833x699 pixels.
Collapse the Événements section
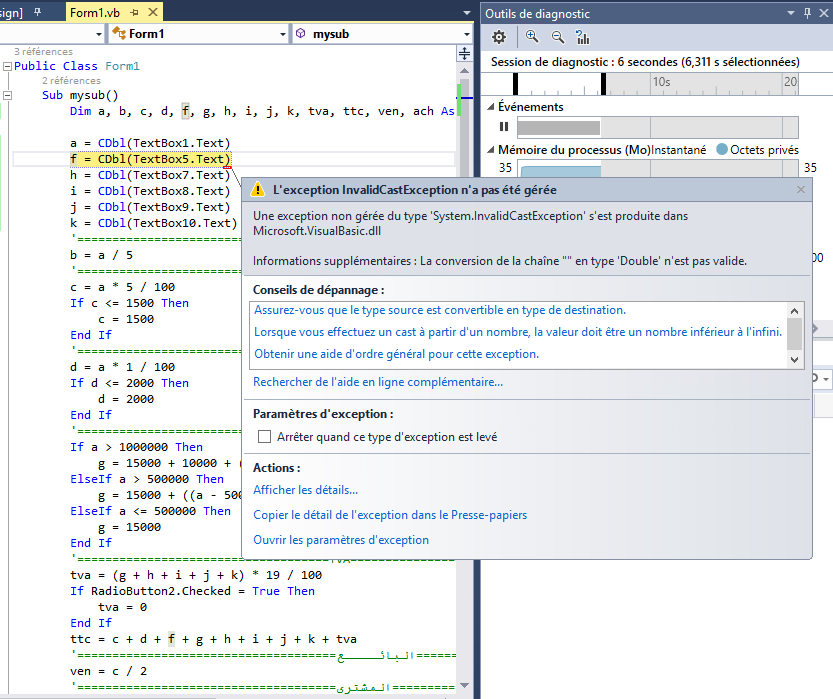click(x=490, y=107)
